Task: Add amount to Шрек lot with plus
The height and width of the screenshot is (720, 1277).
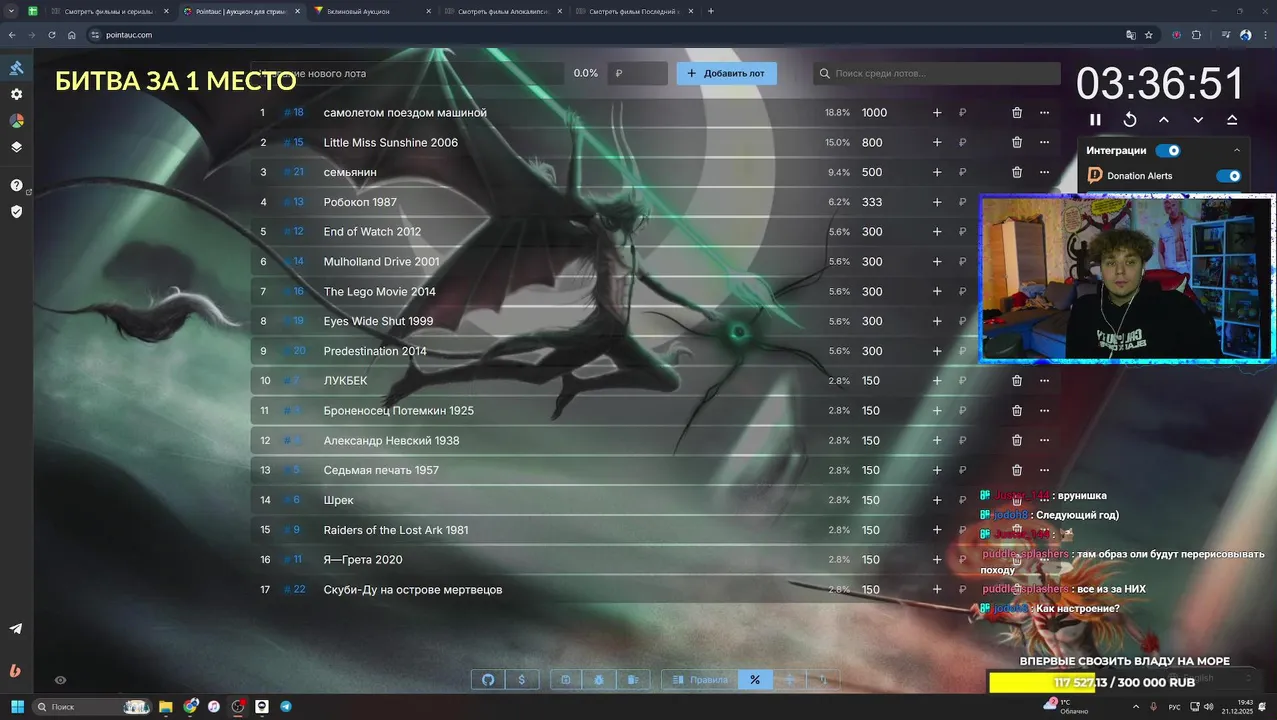Action: 937,500
